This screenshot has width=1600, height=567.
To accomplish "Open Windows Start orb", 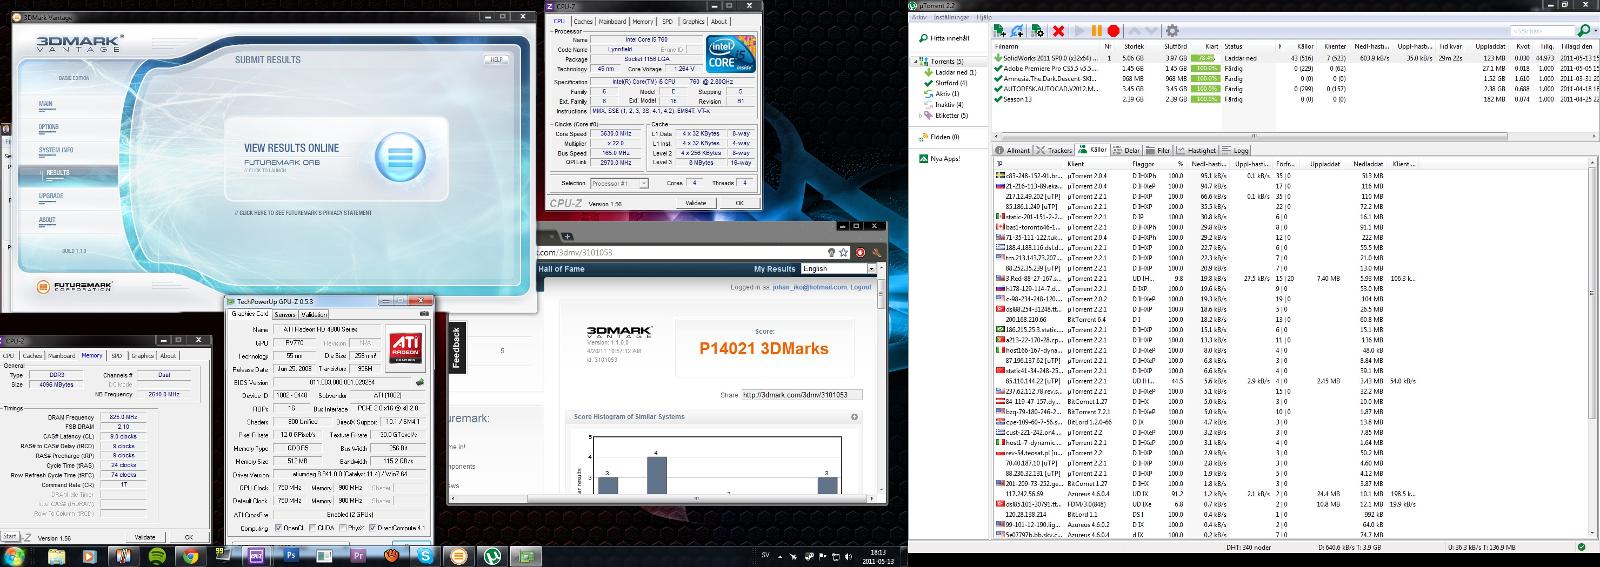I will (x=14, y=555).
